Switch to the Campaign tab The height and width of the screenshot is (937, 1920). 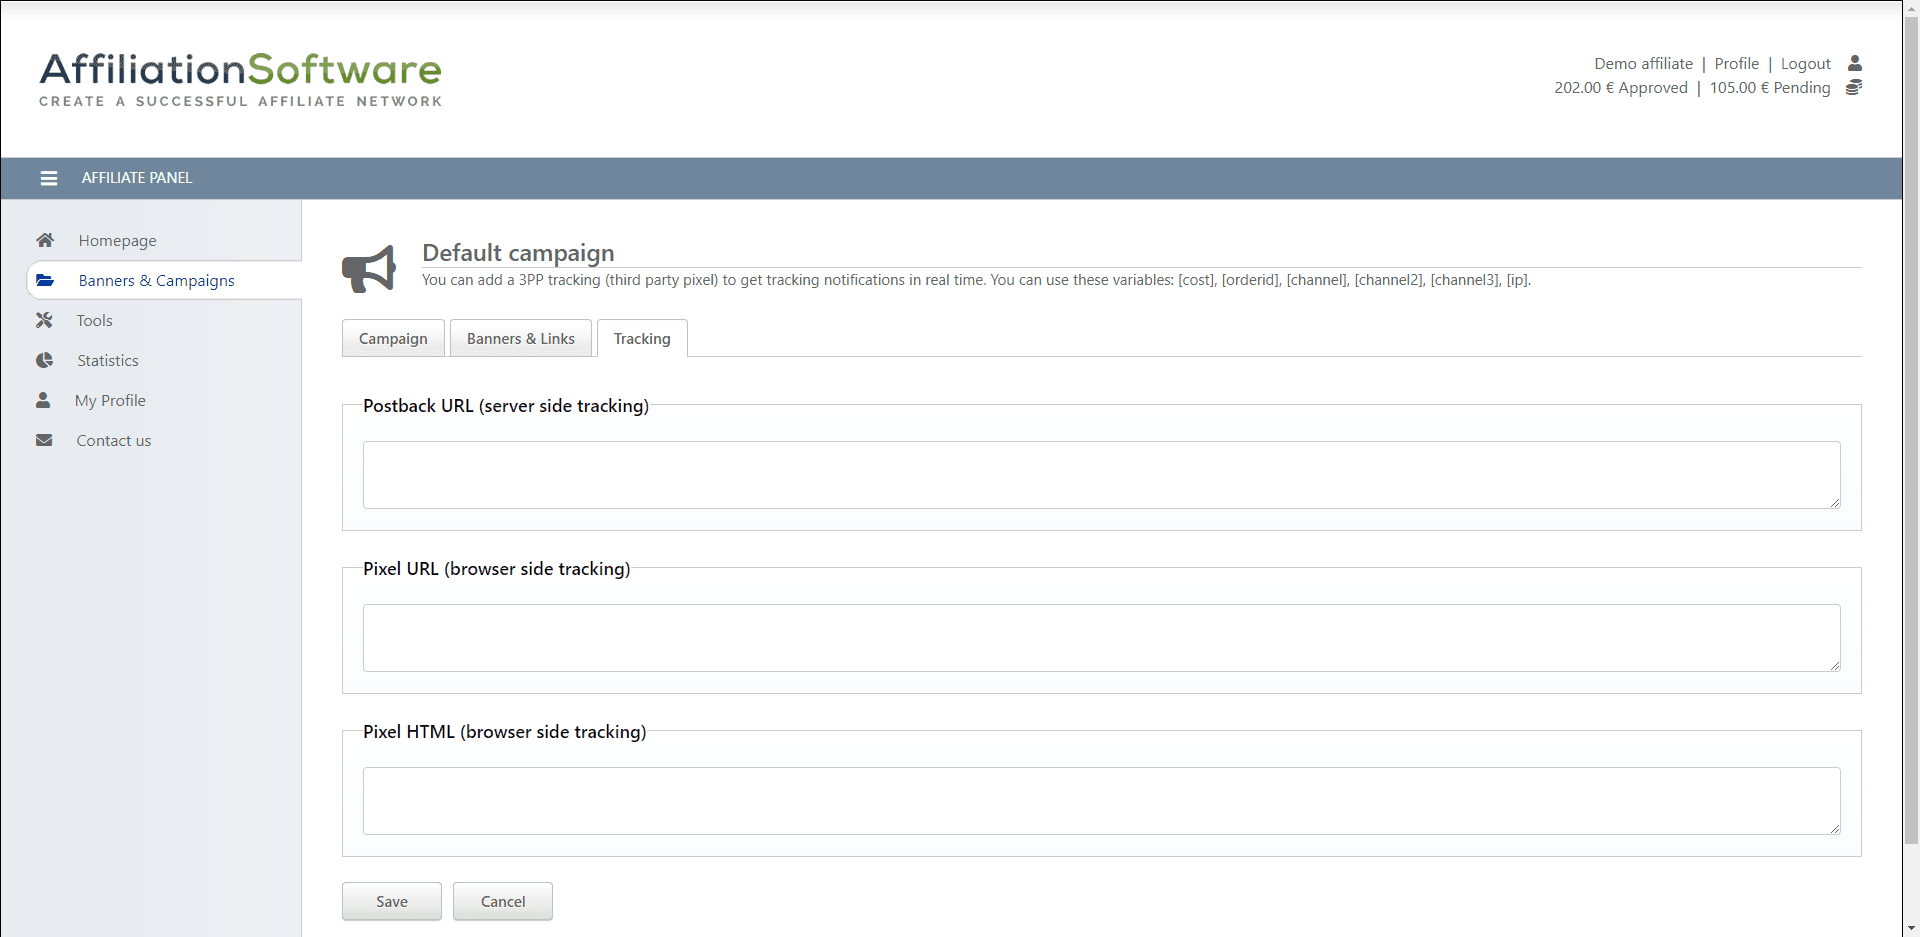(x=393, y=339)
